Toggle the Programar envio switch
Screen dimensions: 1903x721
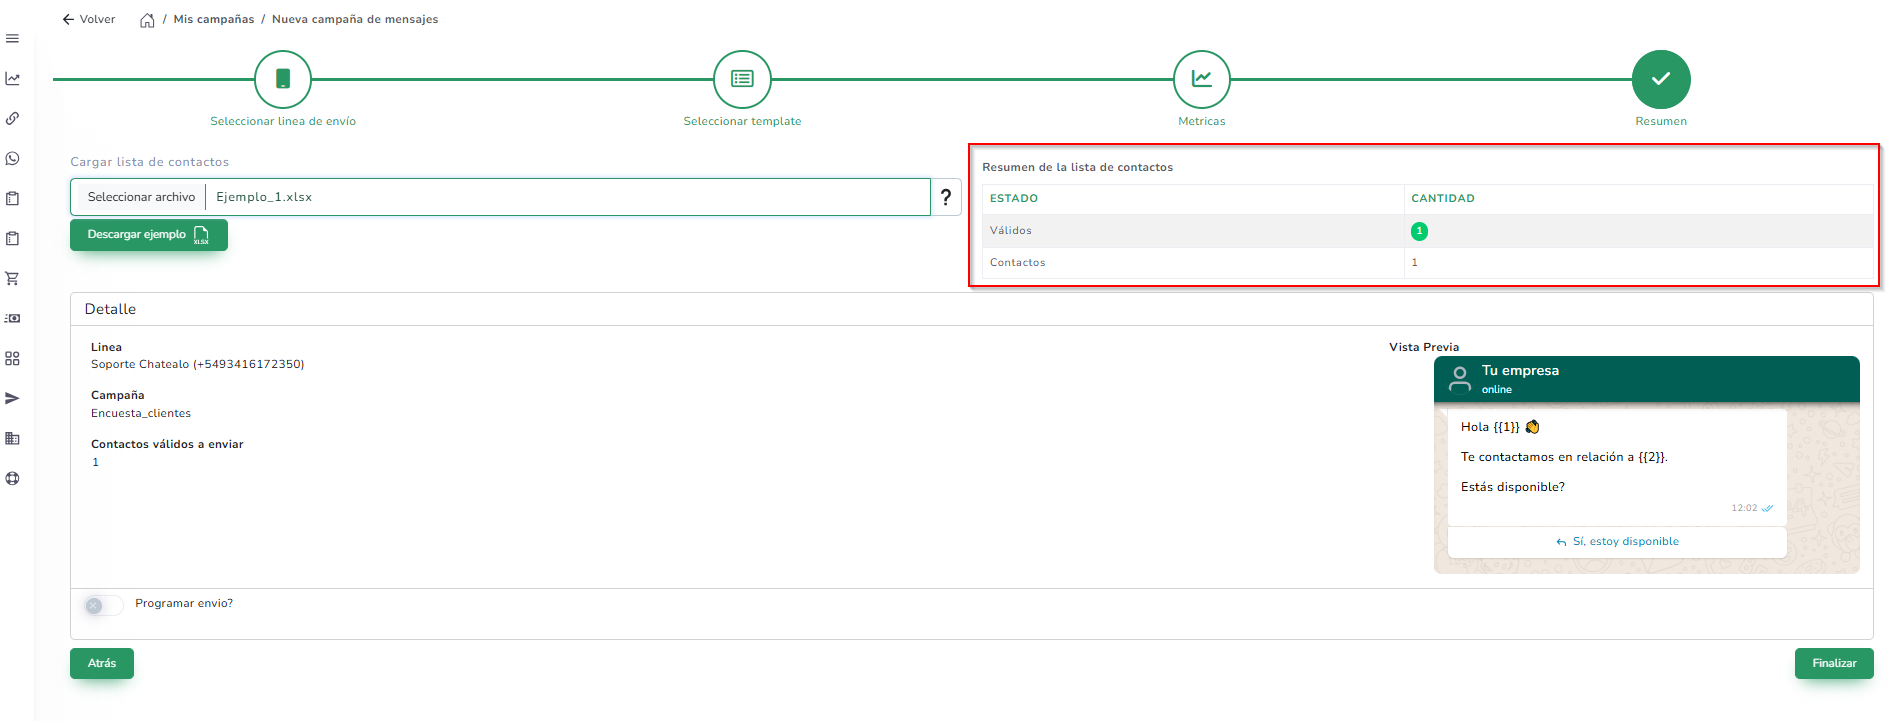tap(103, 605)
